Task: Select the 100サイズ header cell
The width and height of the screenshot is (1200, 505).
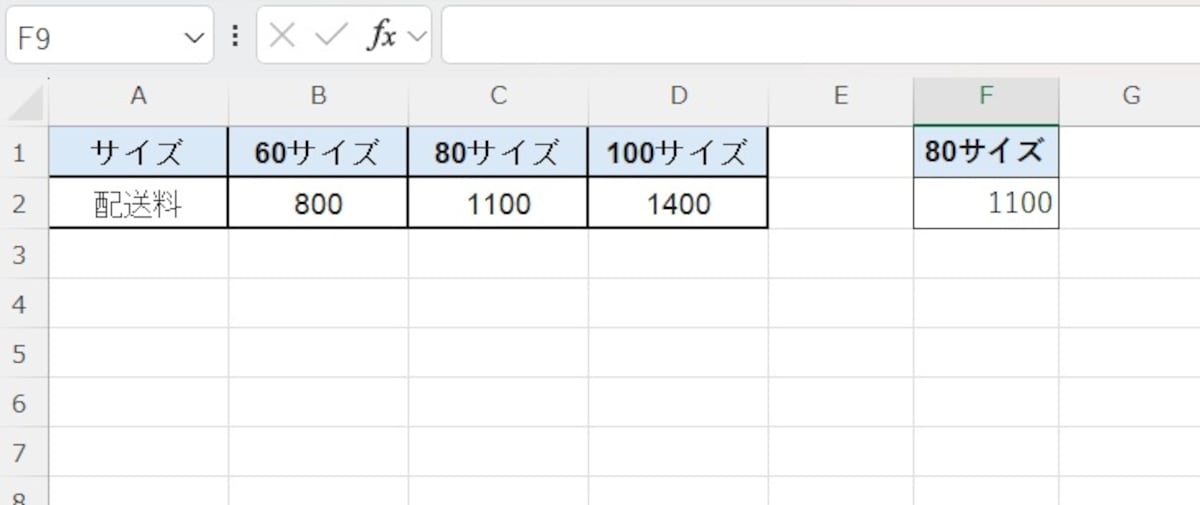Action: click(x=678, y=153)
